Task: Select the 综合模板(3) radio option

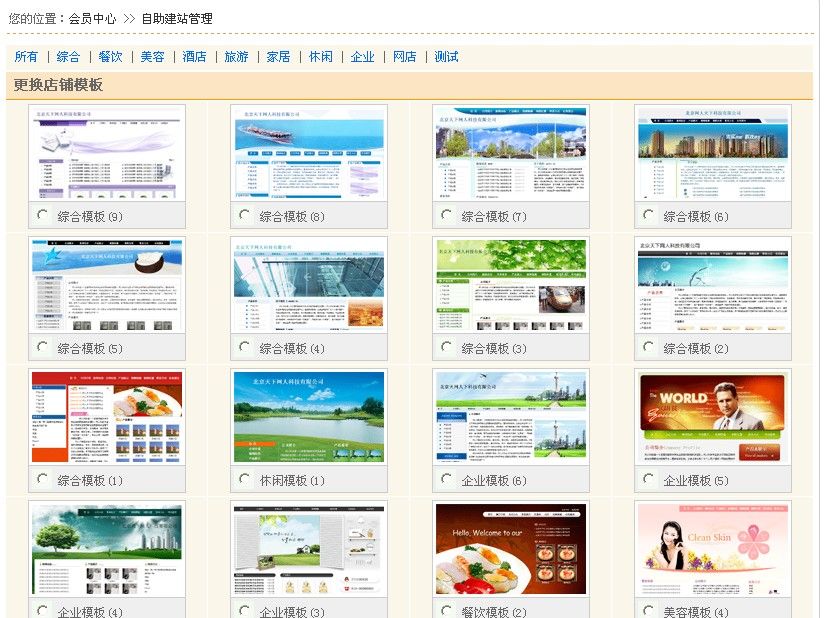Action: click(x=447, y=347)
